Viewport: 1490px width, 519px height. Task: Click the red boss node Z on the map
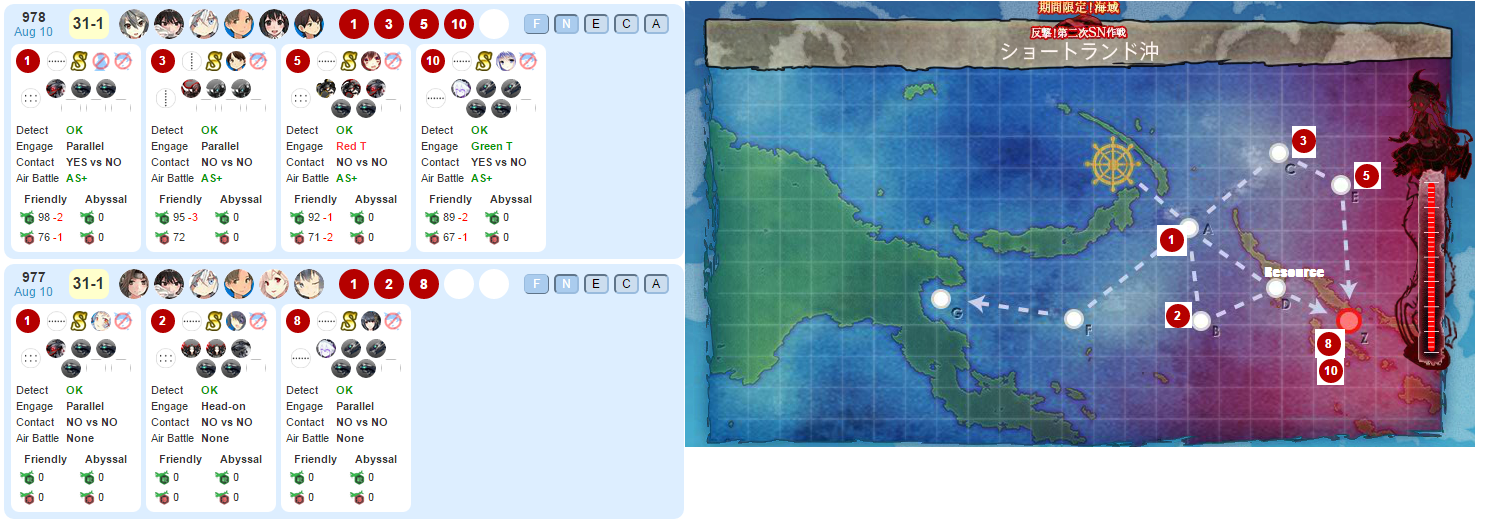click(x=1349, y=320)
